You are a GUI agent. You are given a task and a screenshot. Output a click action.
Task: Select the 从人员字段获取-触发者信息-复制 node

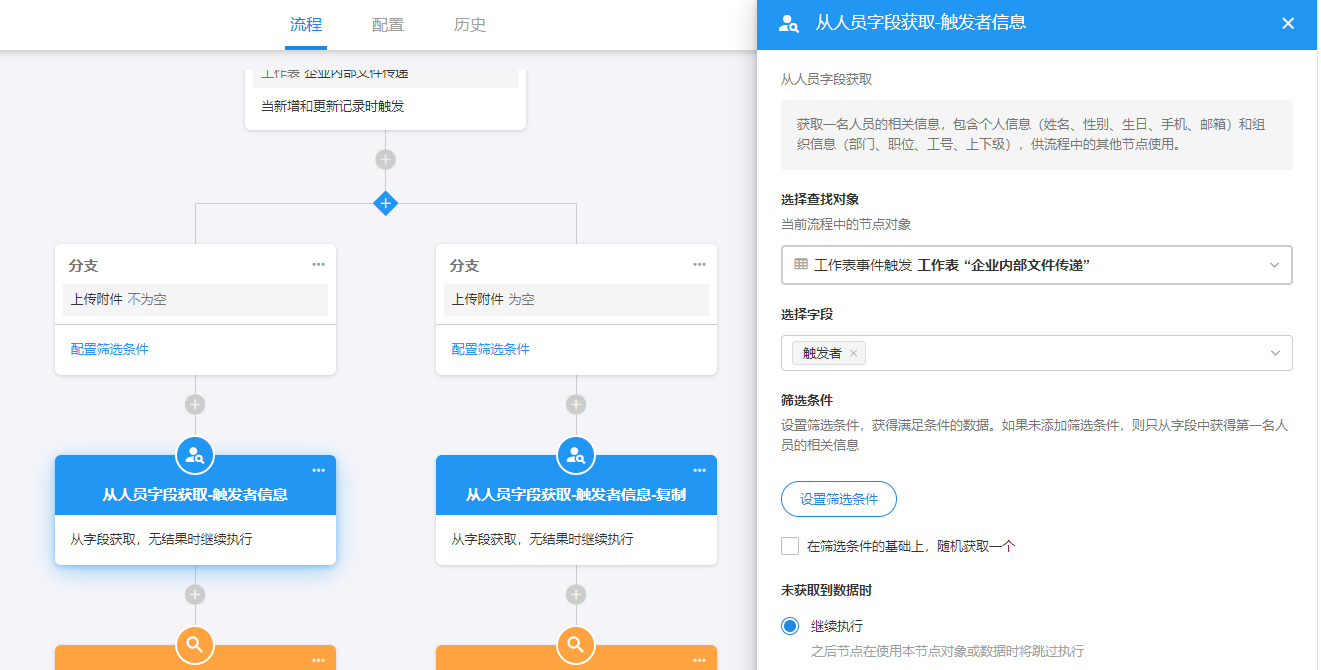pyautogui.click(x=576, y=495)
